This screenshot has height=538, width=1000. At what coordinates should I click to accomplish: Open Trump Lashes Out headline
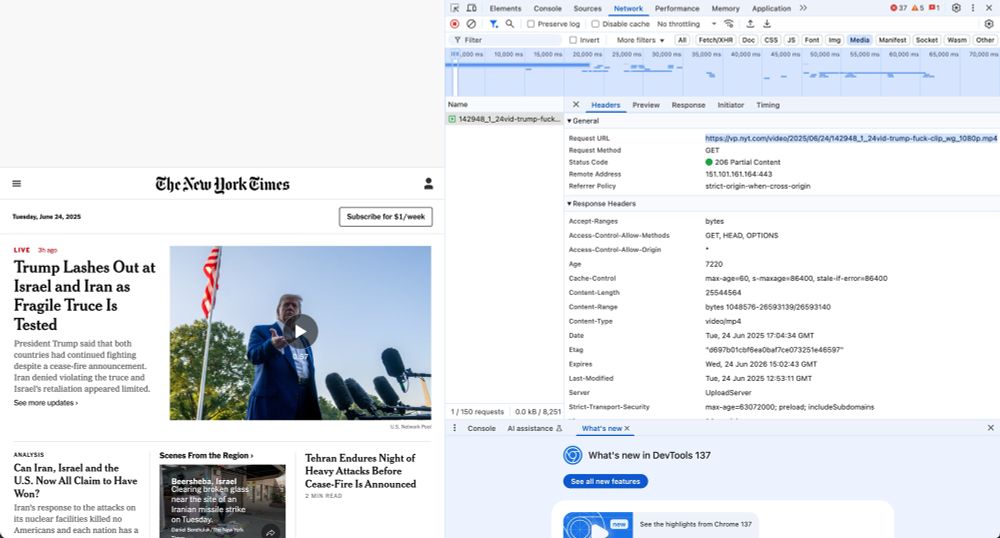[x=84, y=296]
